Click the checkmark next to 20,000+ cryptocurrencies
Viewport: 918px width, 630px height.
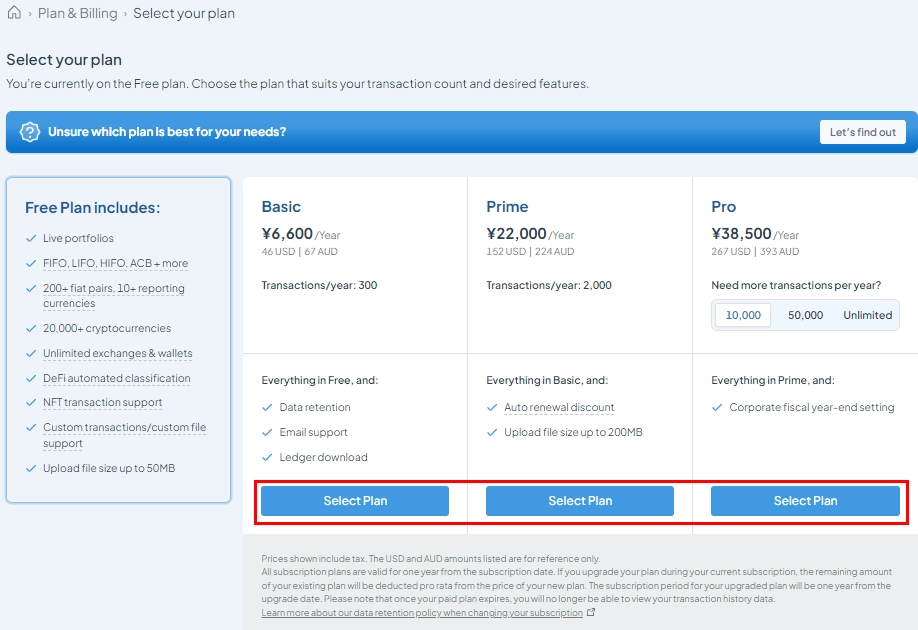point(31,328)
